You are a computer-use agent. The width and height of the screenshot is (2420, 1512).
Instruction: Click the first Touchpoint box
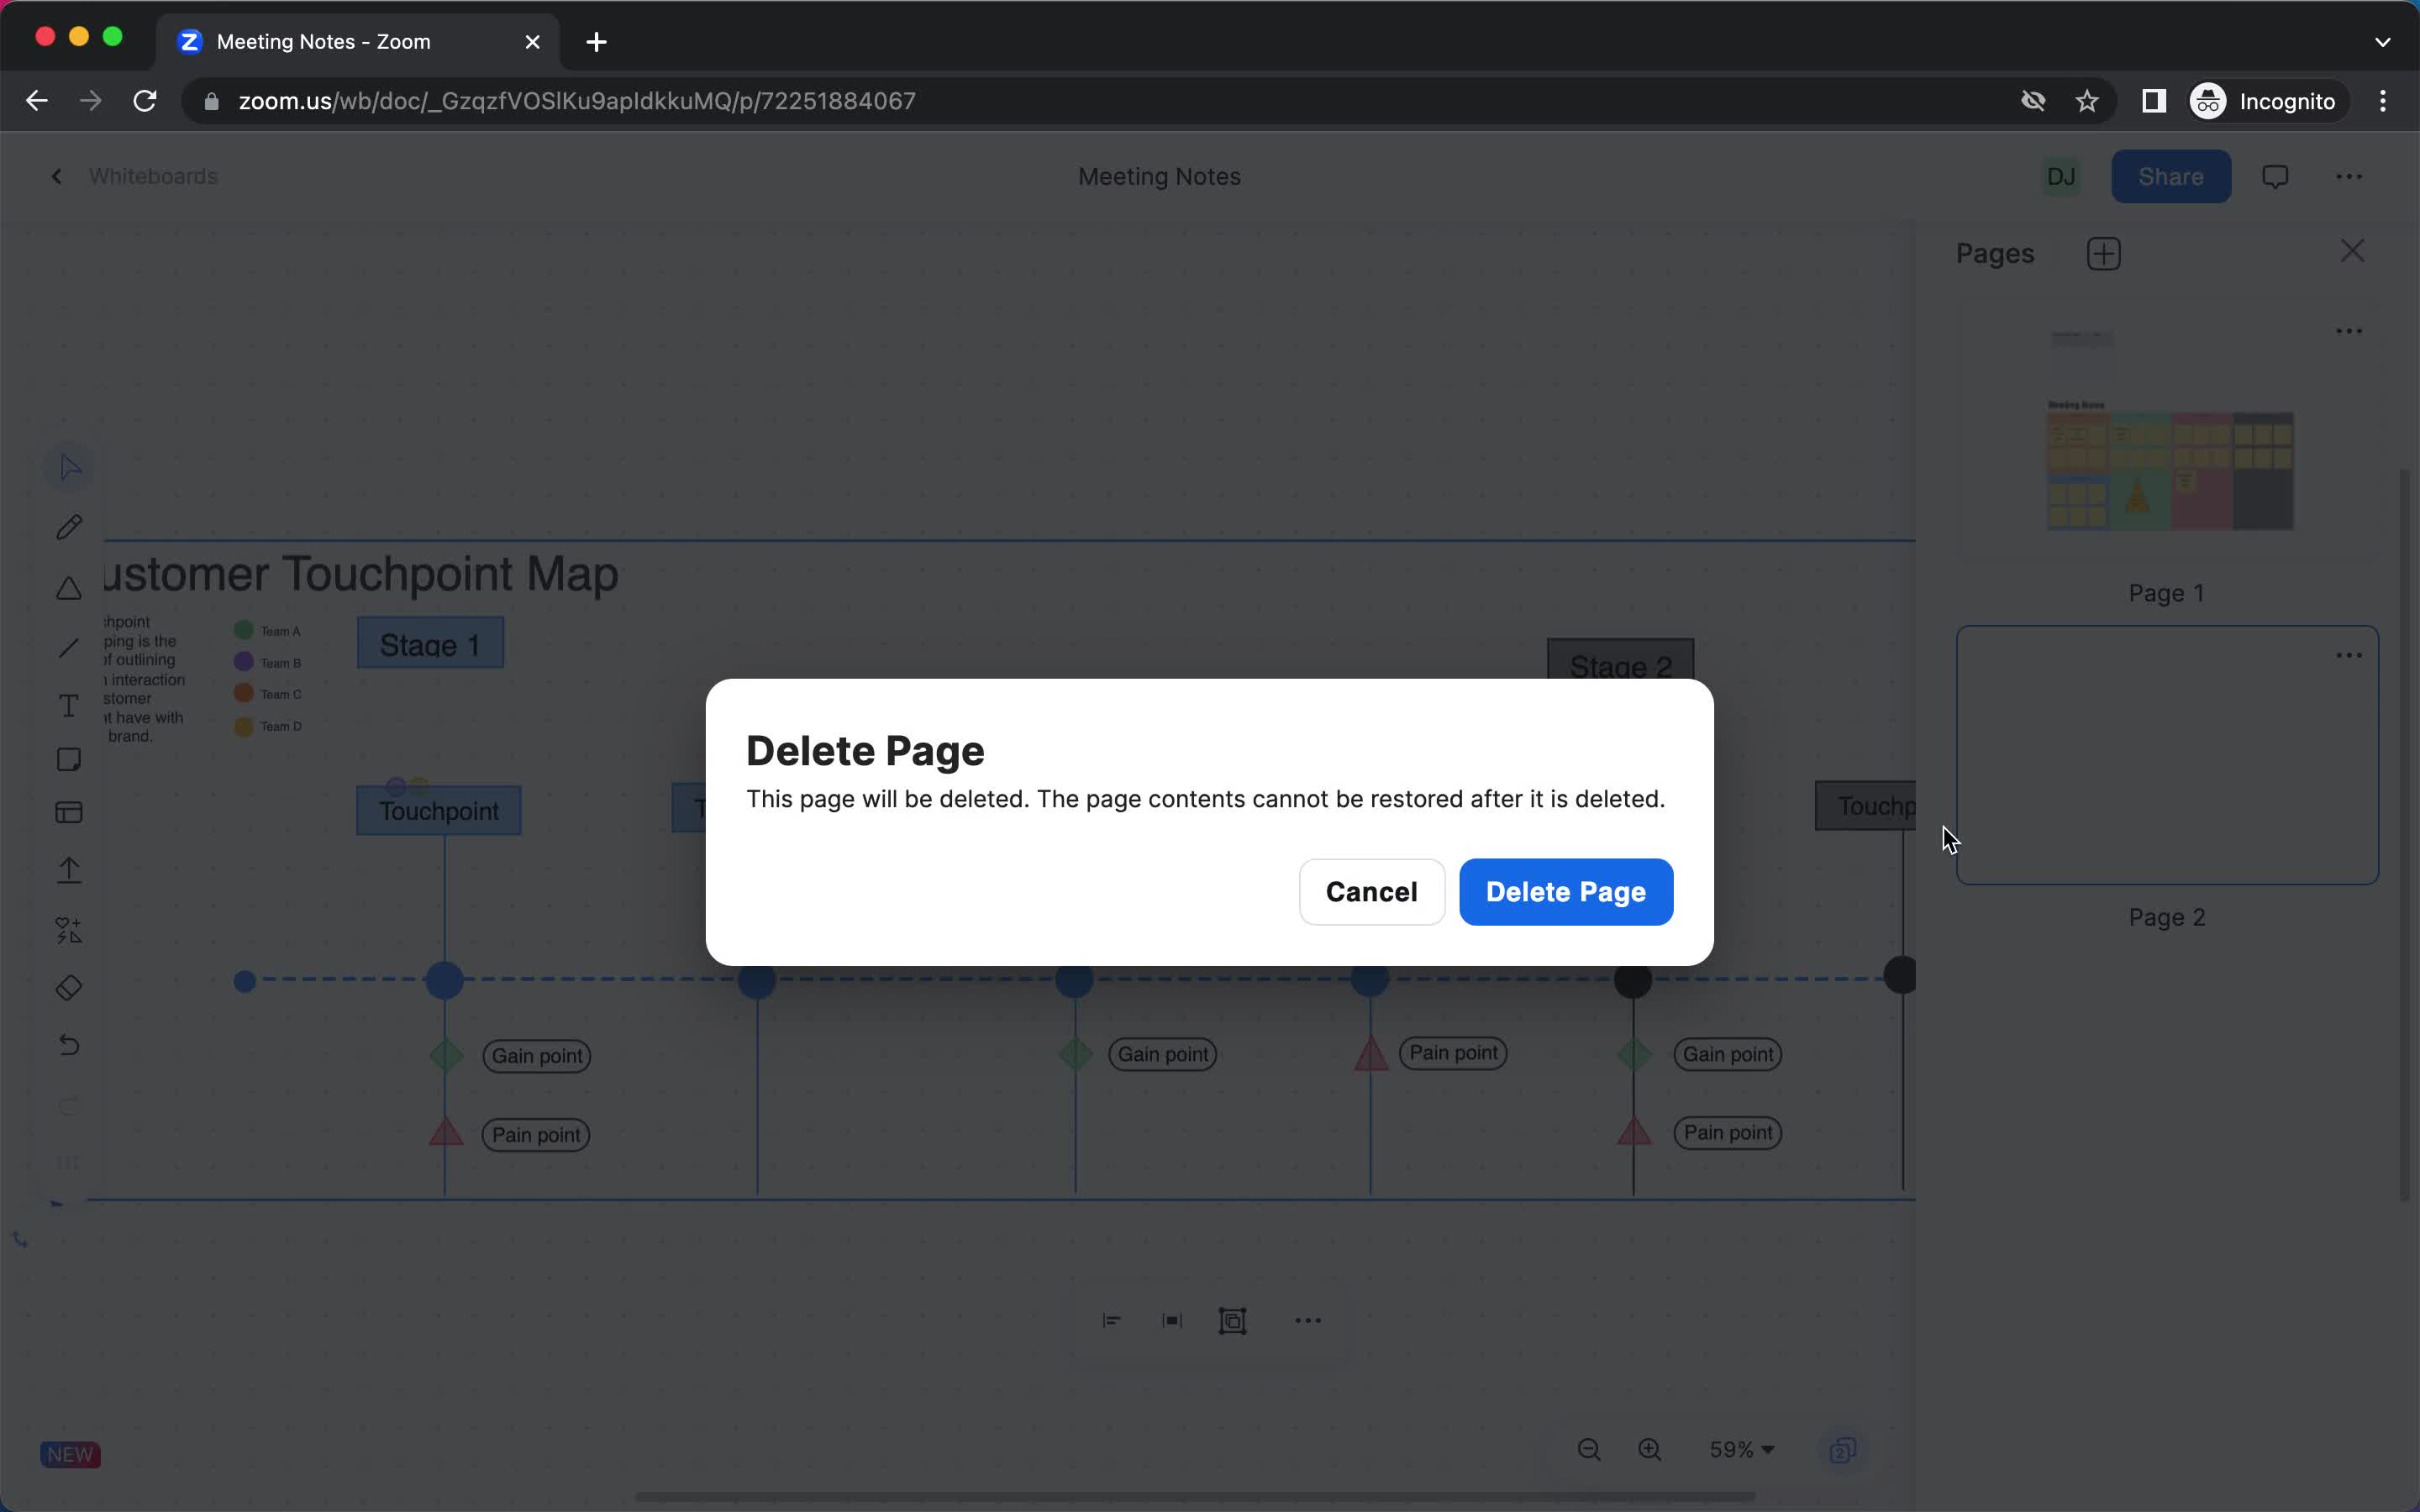(x=438, y=810)
